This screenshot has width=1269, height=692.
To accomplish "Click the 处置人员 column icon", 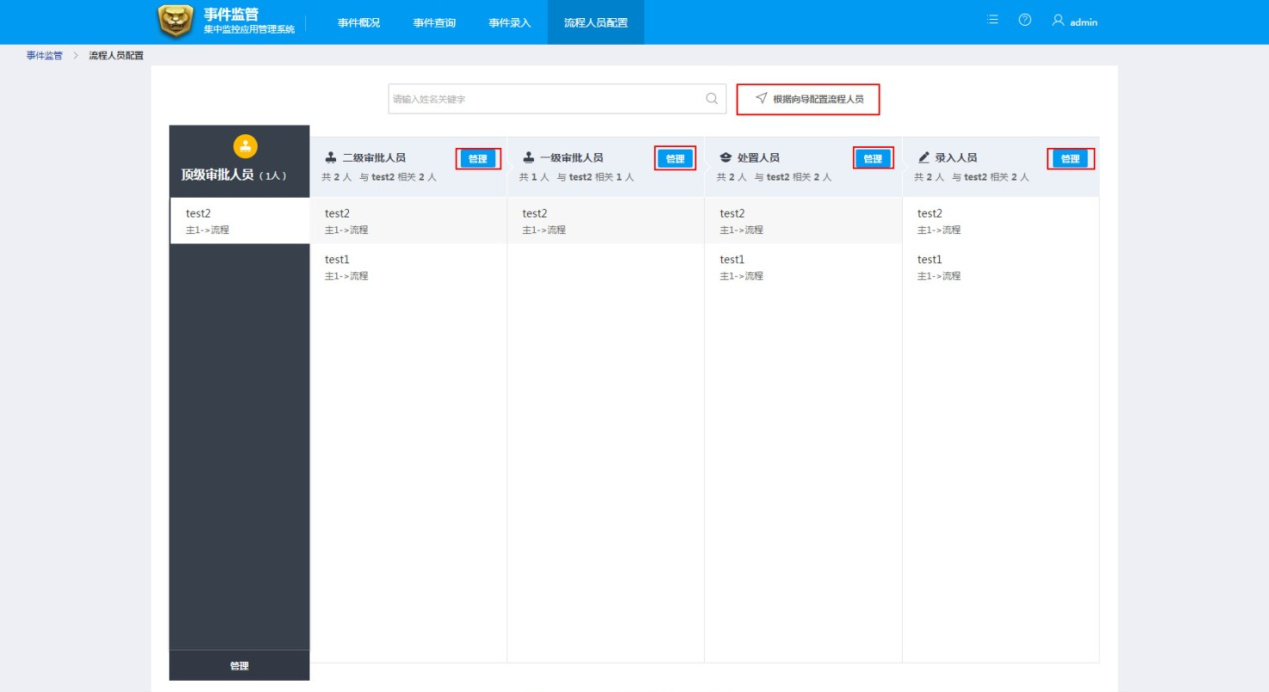I will tap(726, 158).
